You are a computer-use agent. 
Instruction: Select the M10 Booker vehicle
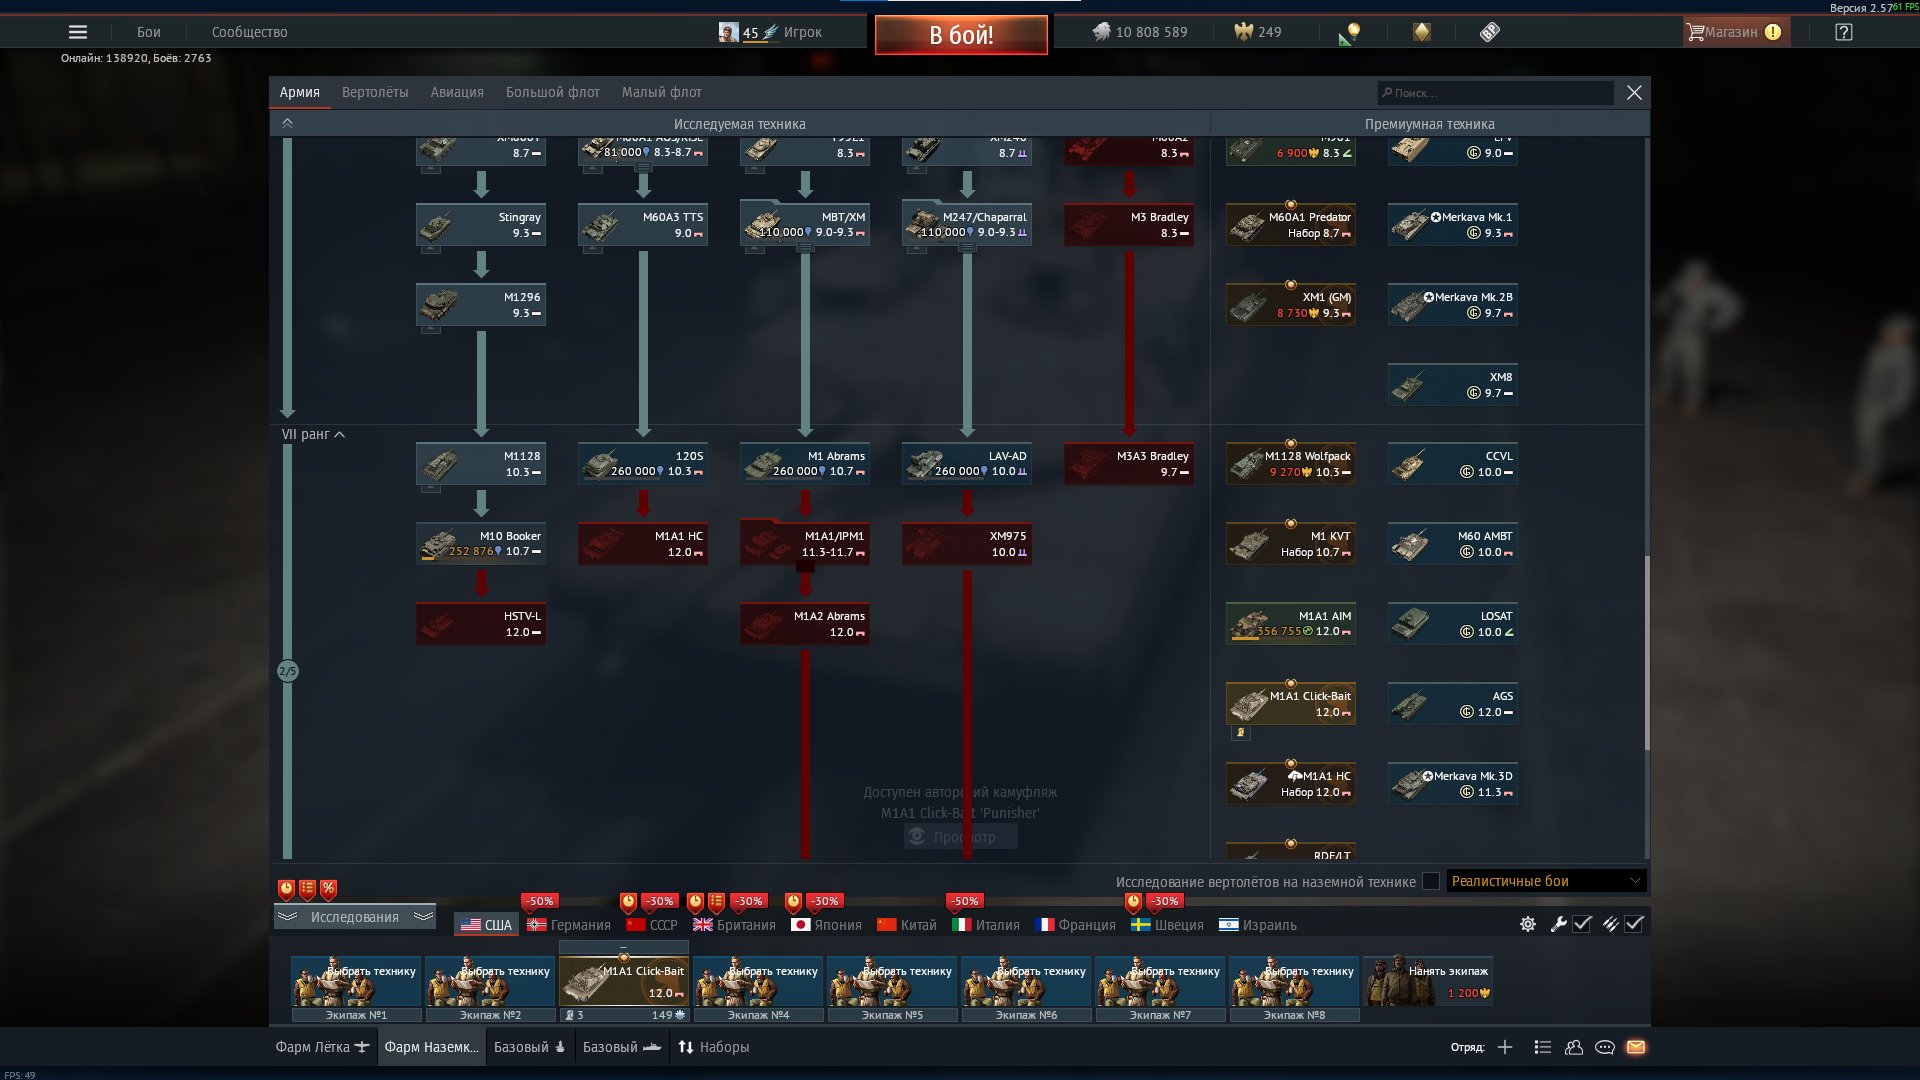(481, 544)
